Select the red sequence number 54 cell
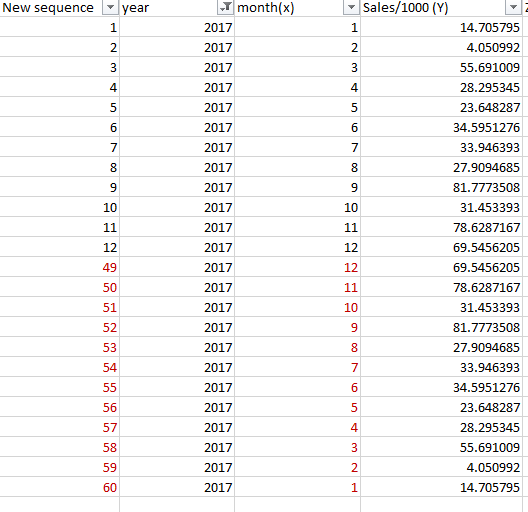Viewport: 528px width, 512px height. [60, 367]
